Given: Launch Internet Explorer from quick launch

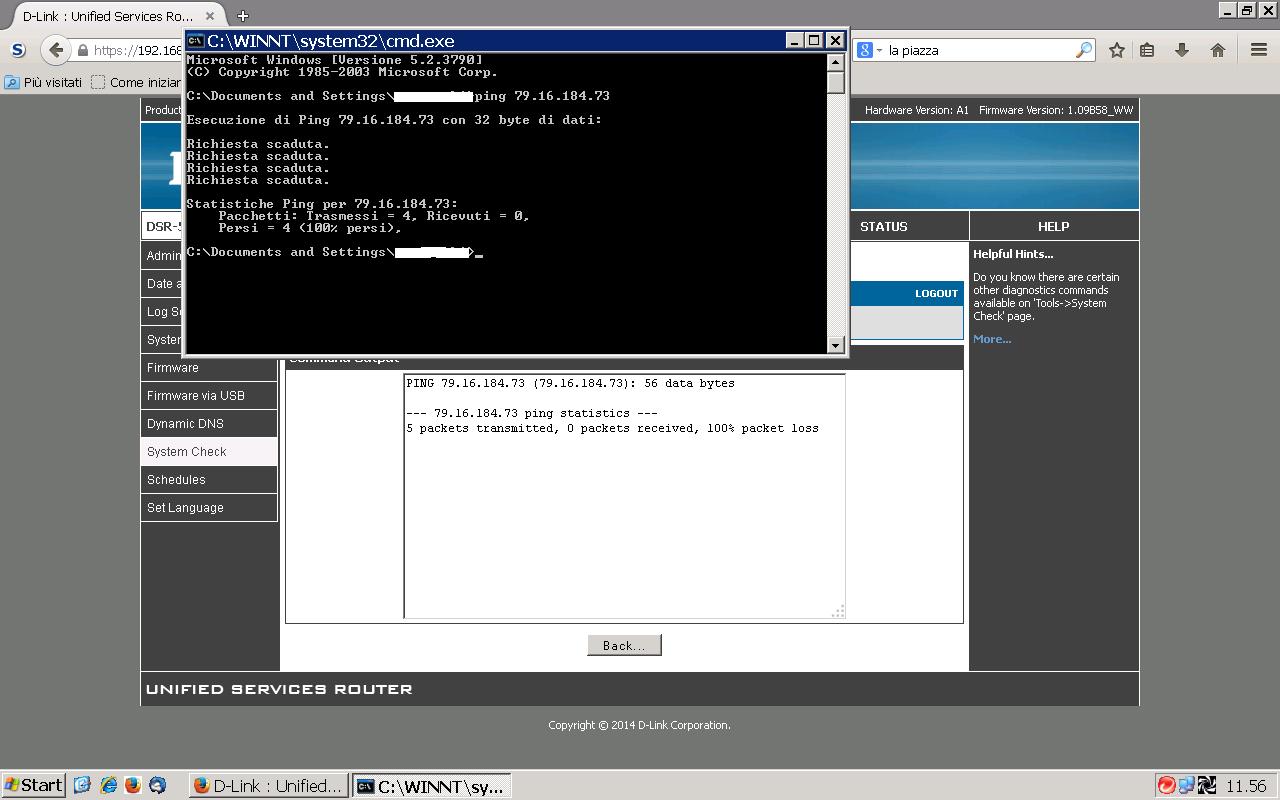Looking at the screenshot, I should tap(108, 785).
